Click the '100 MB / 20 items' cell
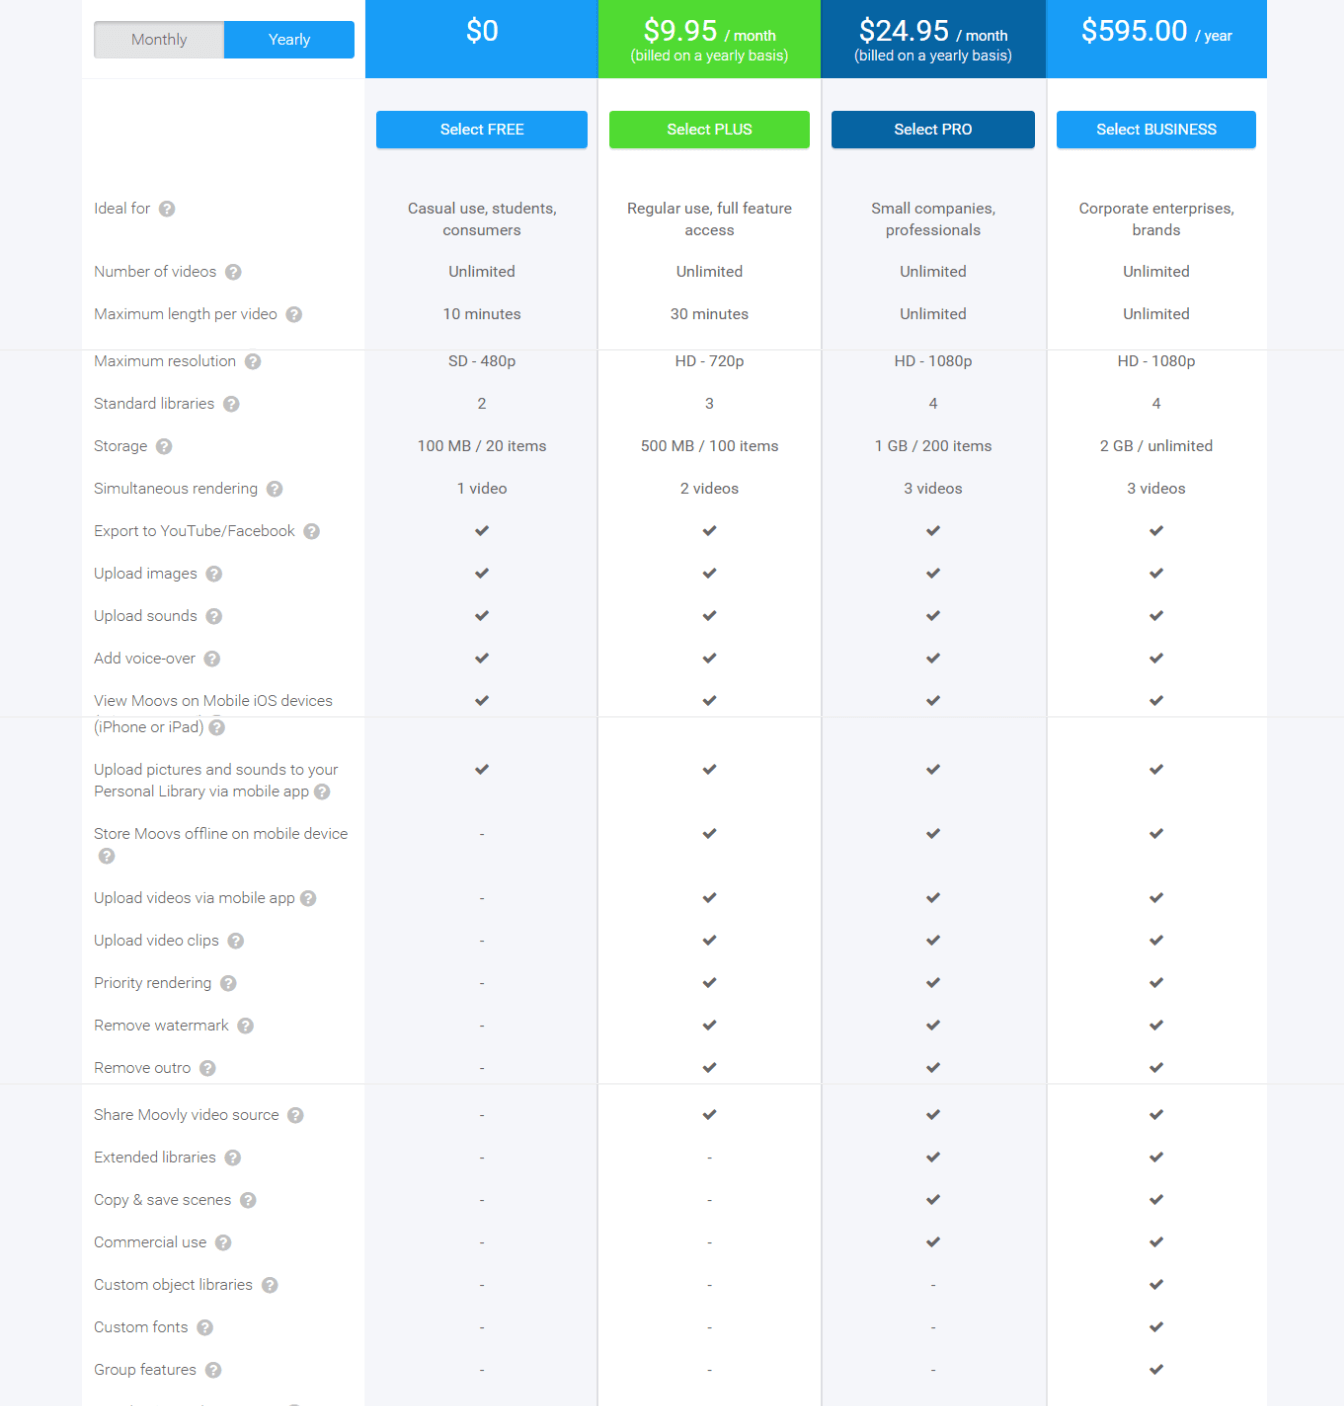Image resolution: width=1344 pixels, height=1406 pixels. tap(482, 446)
